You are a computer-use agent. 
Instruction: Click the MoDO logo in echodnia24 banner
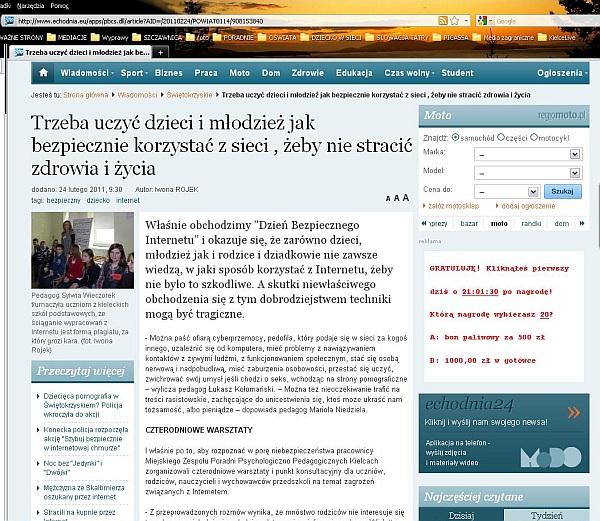551,456
